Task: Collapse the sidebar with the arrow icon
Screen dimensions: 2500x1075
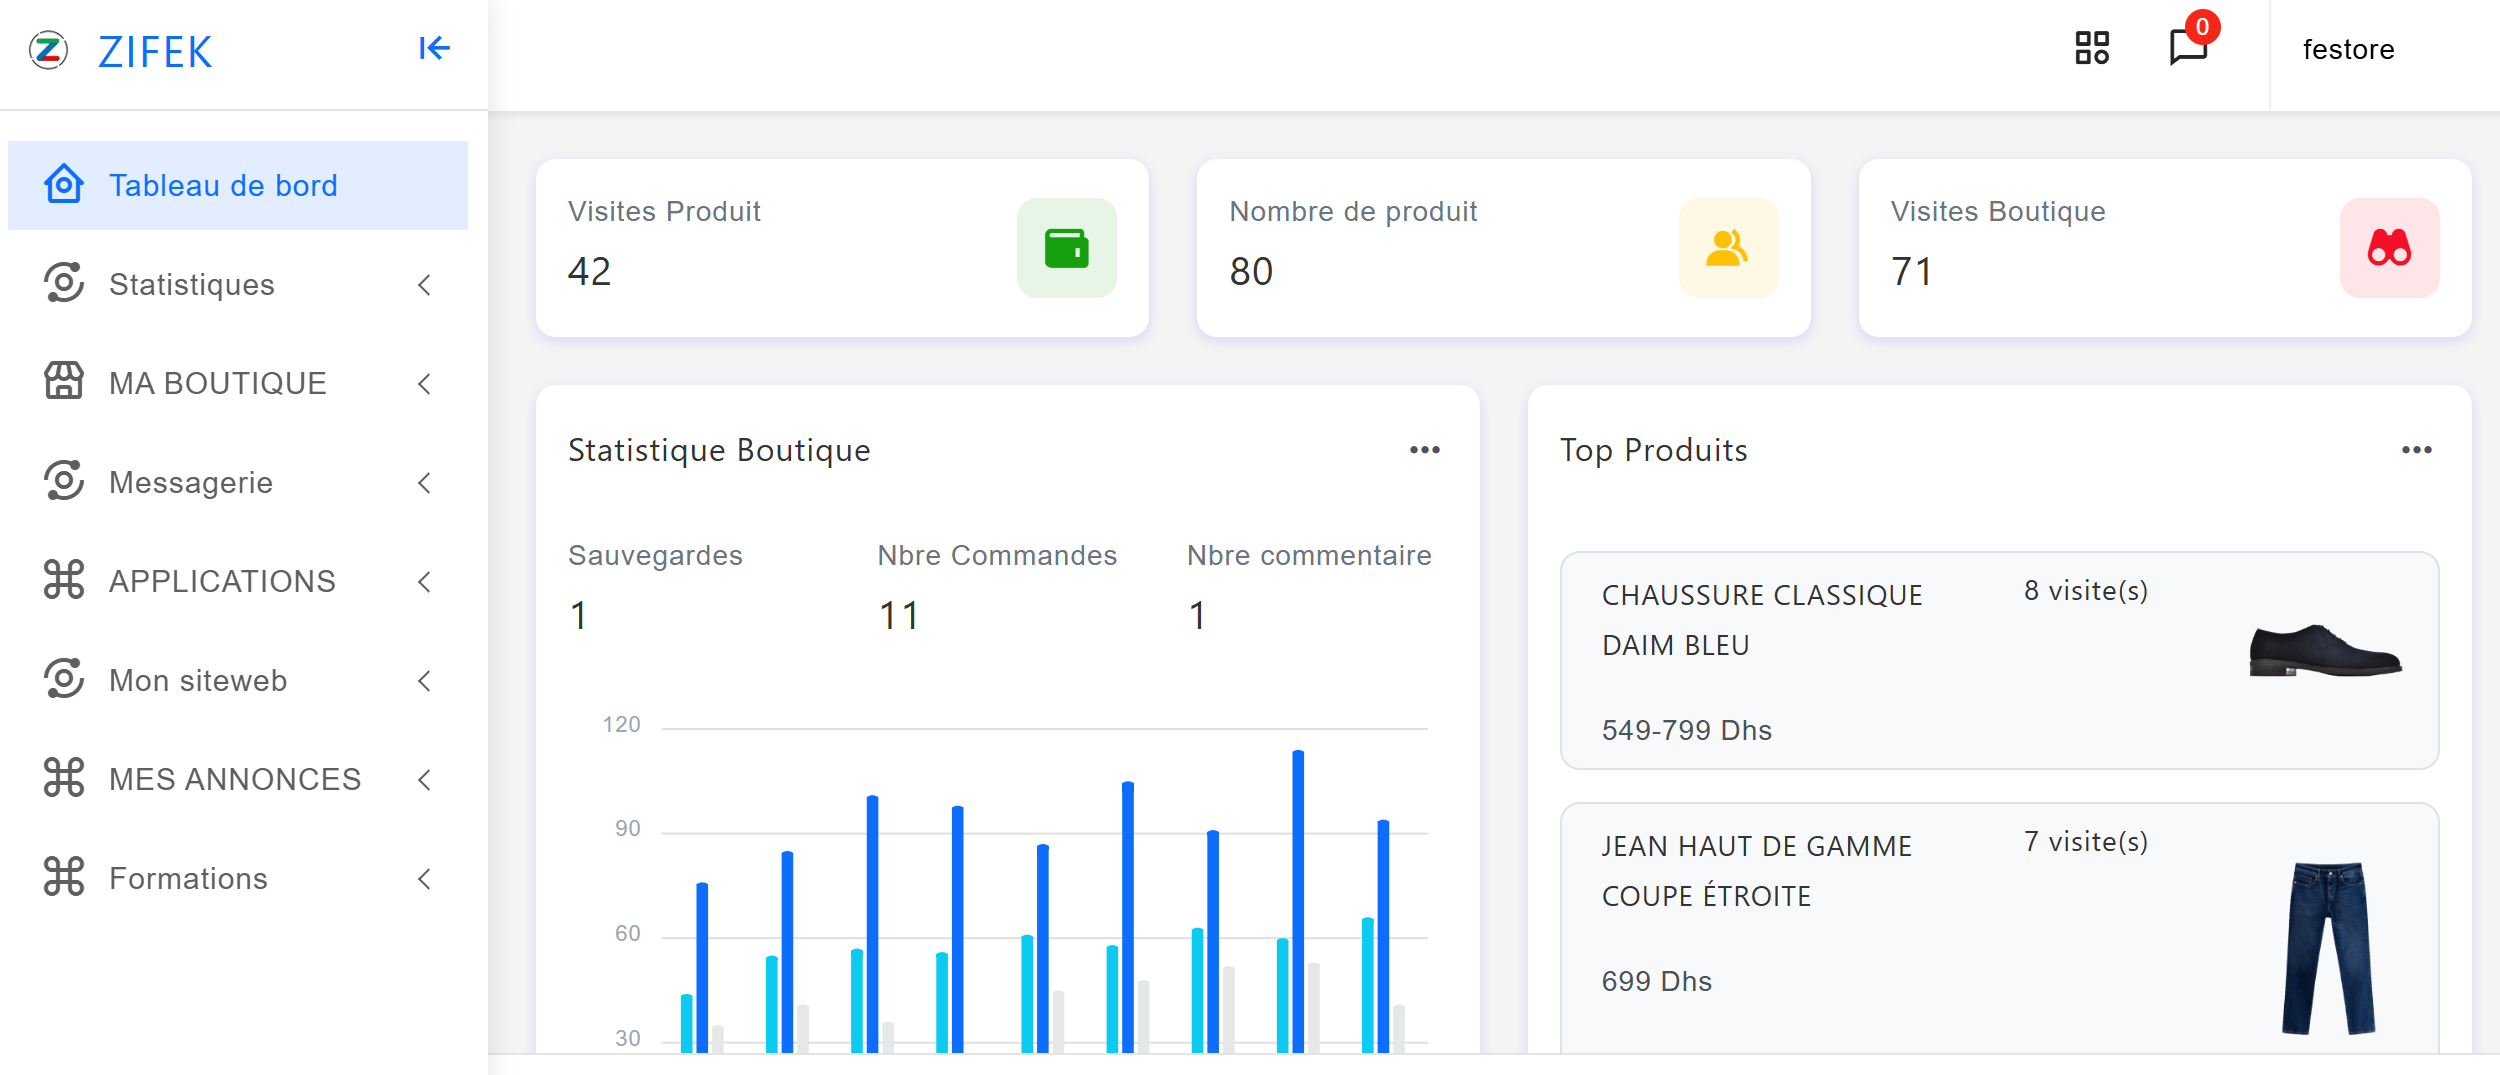Action: pos(434,48)
